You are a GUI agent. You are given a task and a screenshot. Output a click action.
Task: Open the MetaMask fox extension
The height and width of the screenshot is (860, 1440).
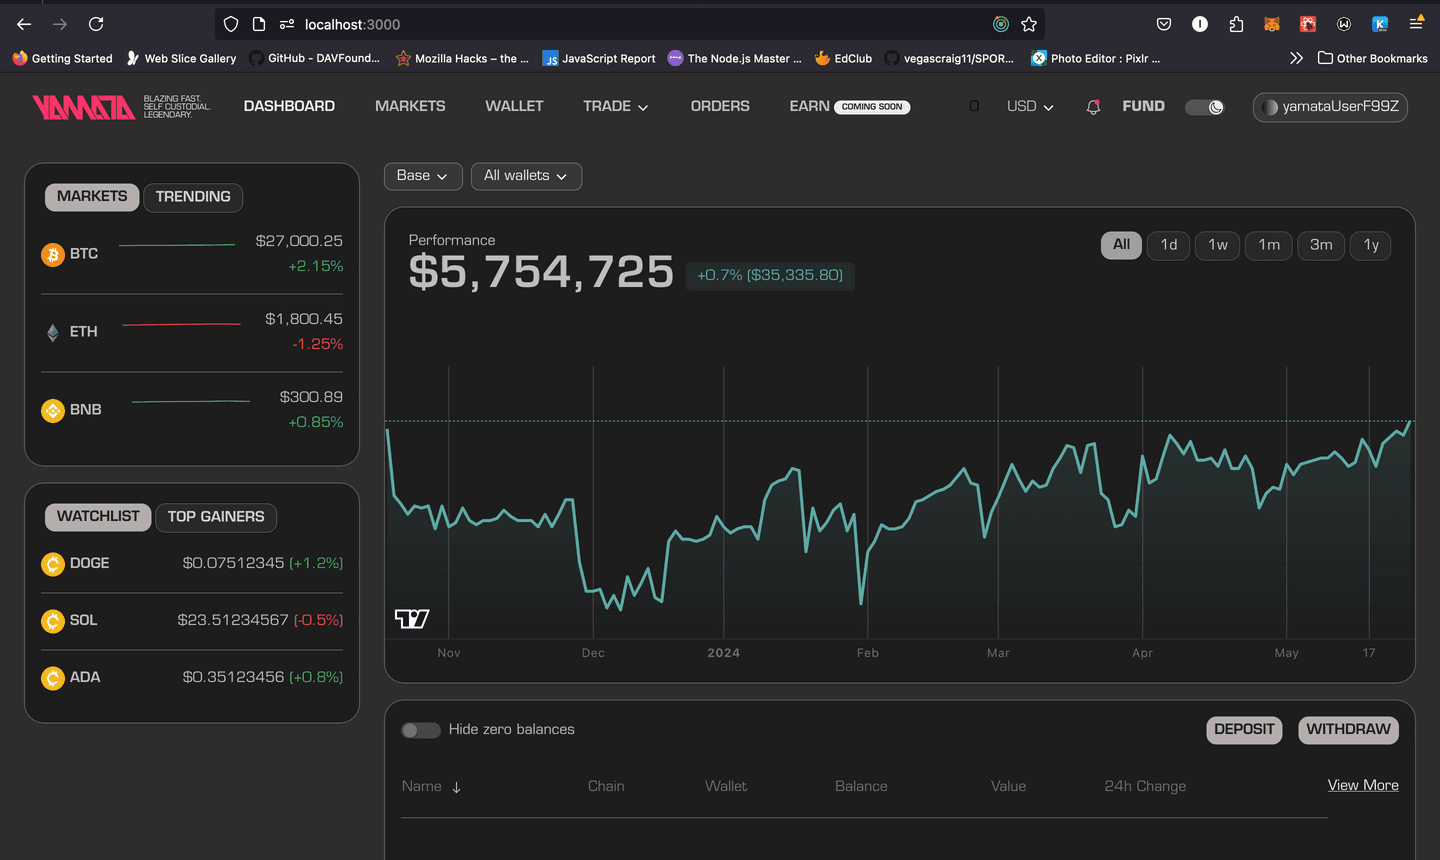[x=1272, y=24]
